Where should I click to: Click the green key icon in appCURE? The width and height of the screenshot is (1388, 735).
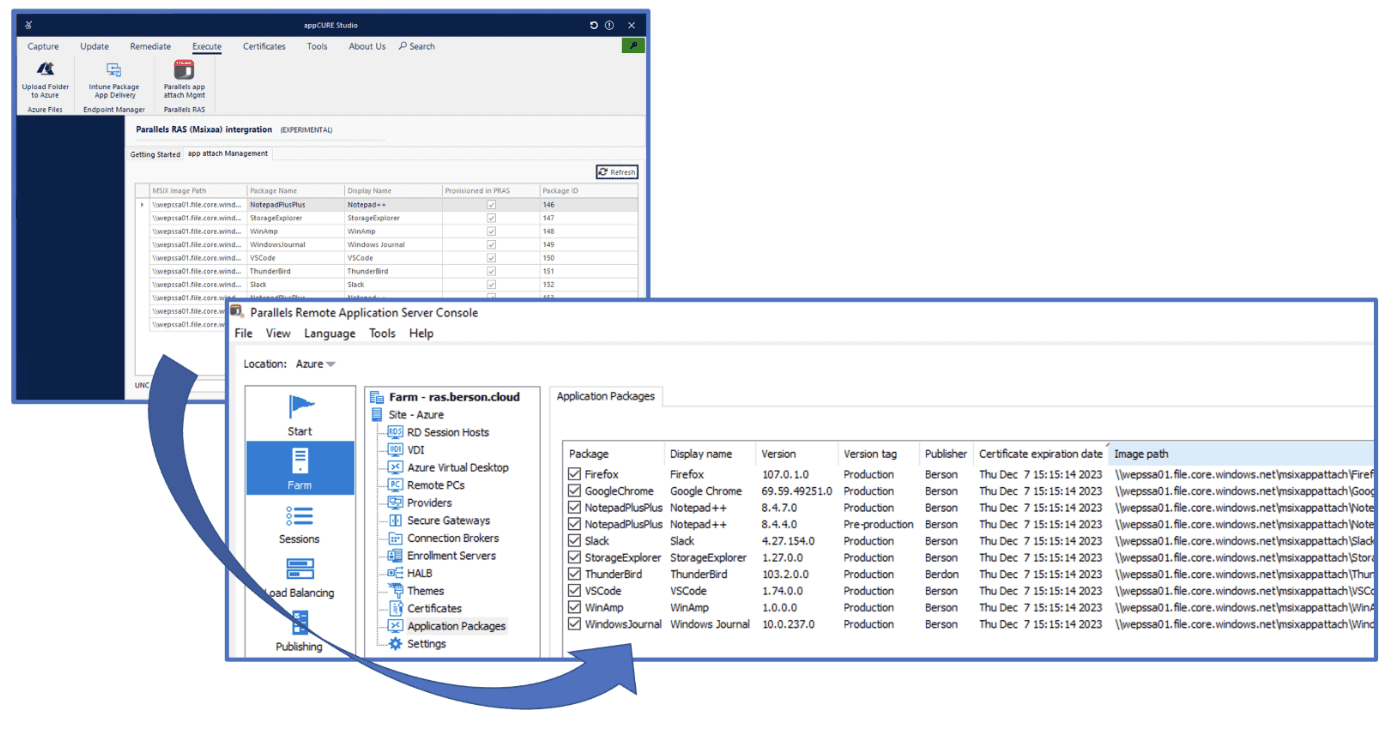[632, 46]
